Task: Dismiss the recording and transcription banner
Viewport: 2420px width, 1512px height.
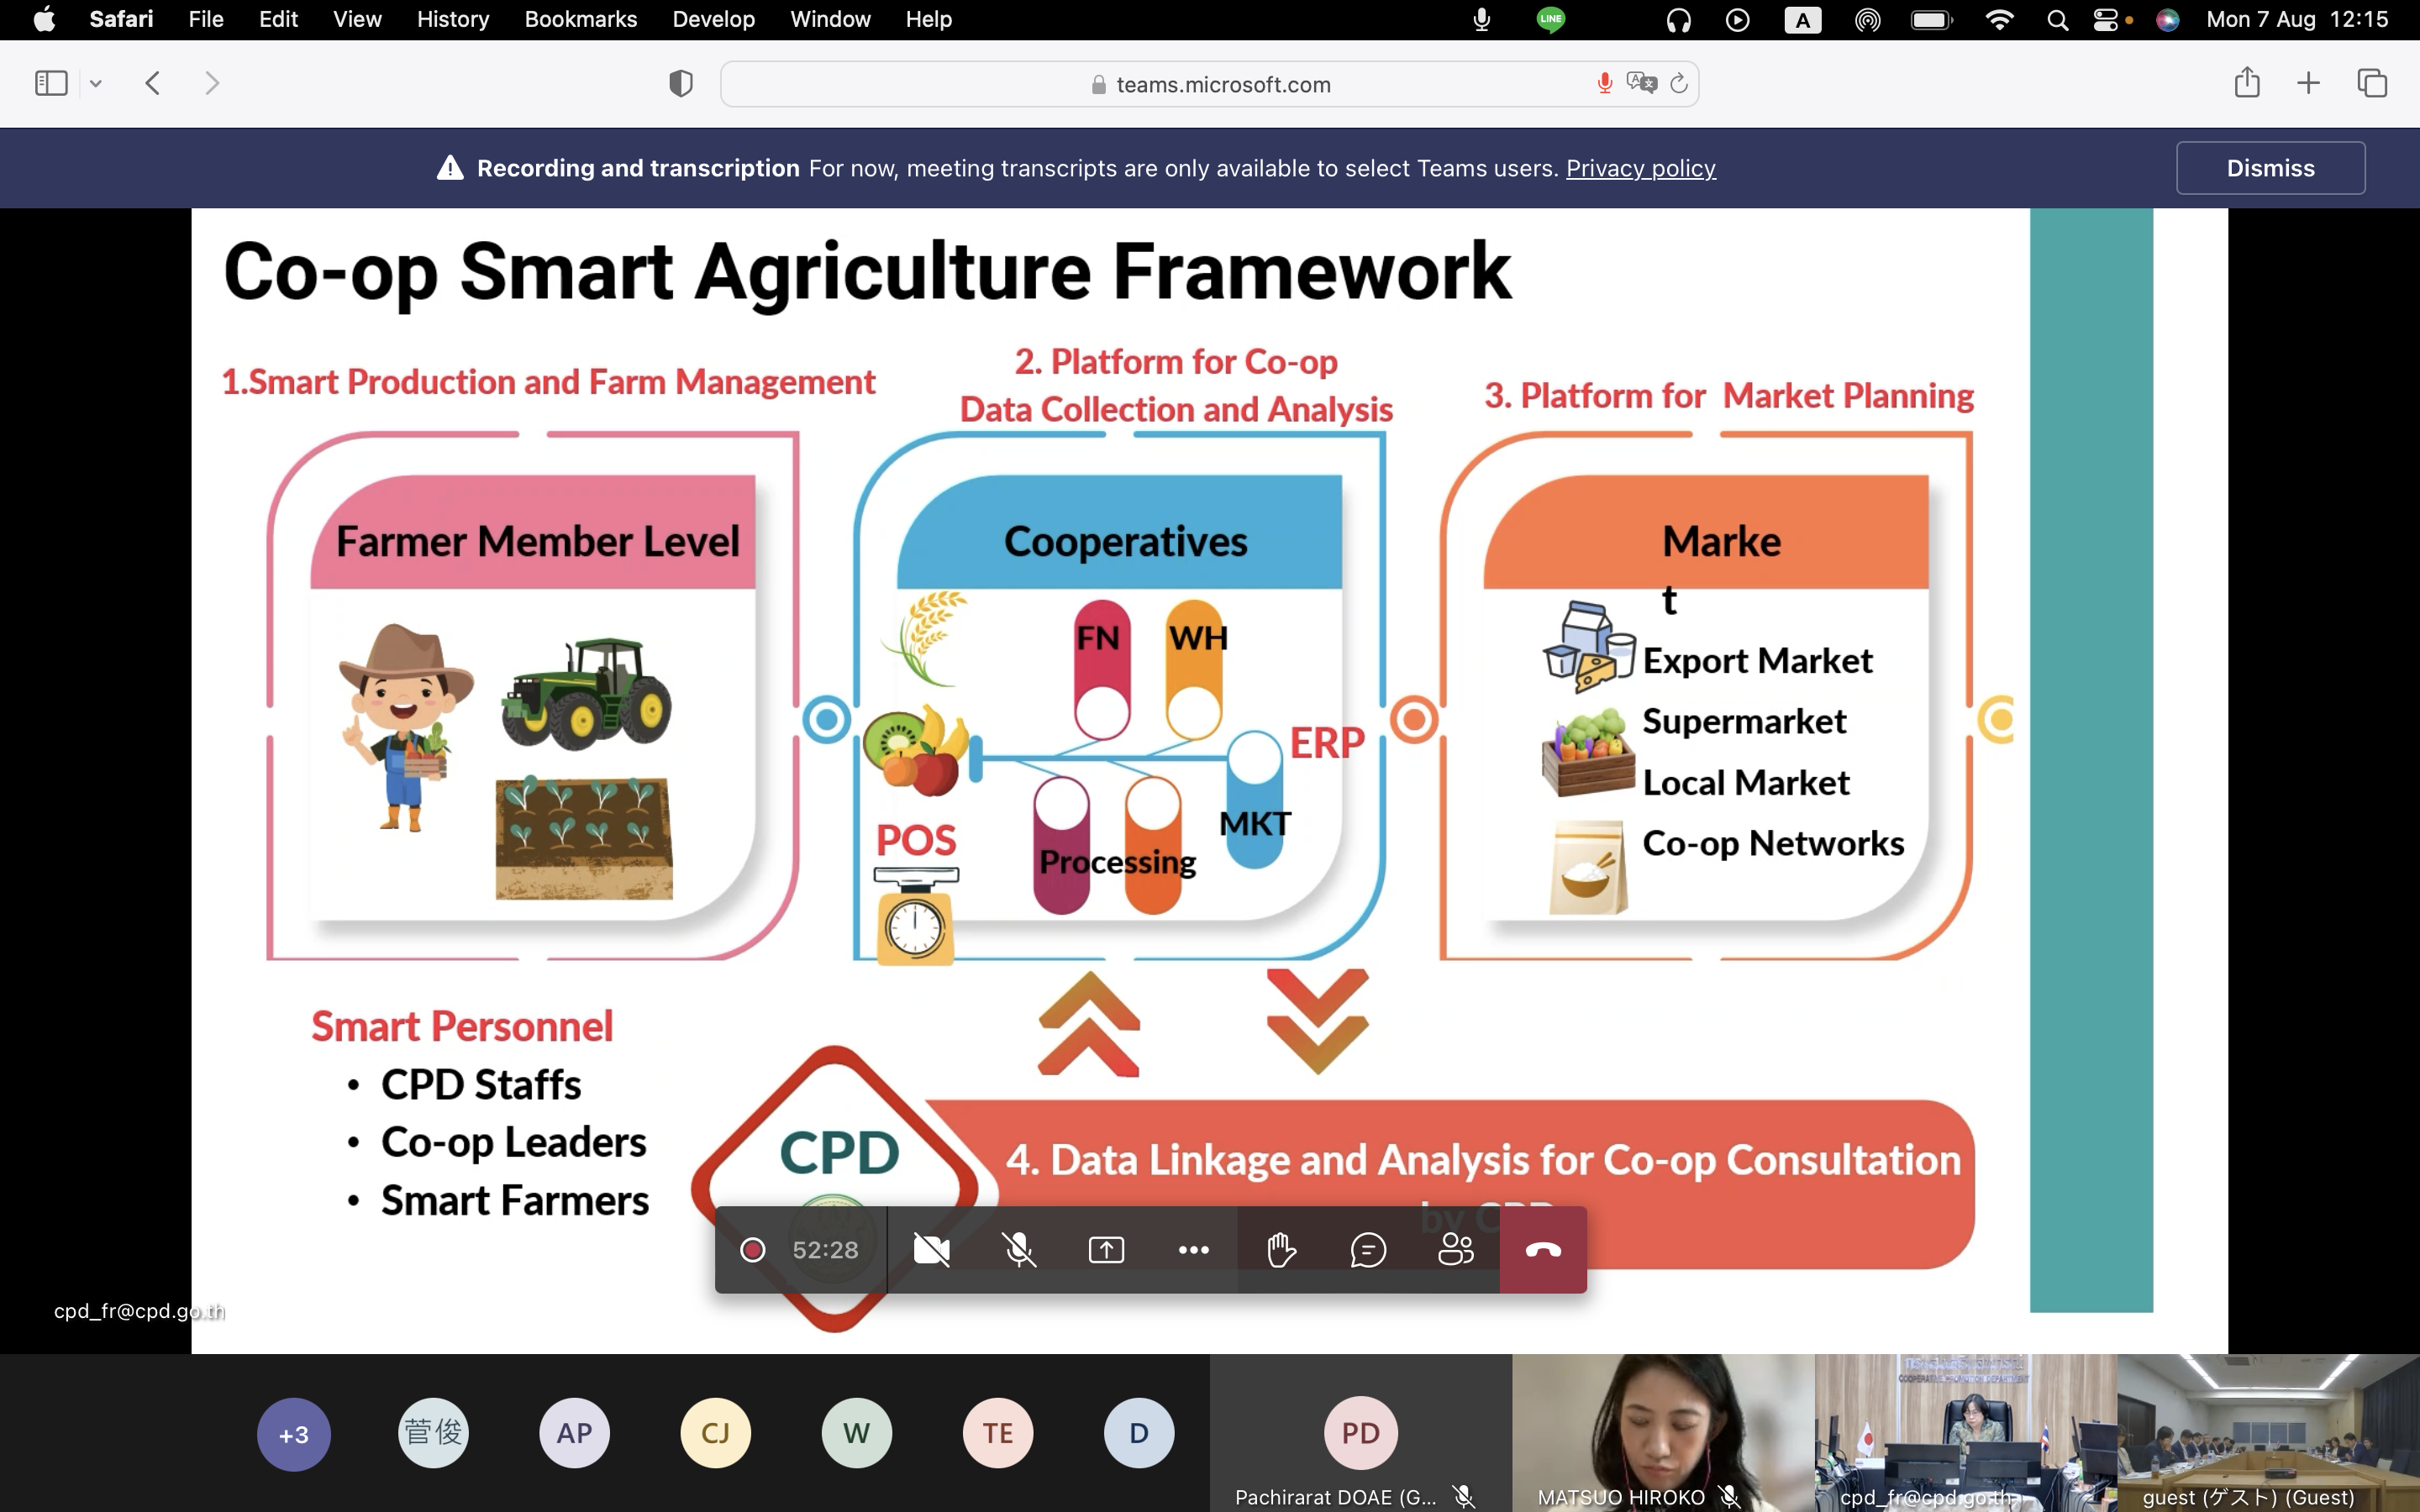Action: [2270, 168]
